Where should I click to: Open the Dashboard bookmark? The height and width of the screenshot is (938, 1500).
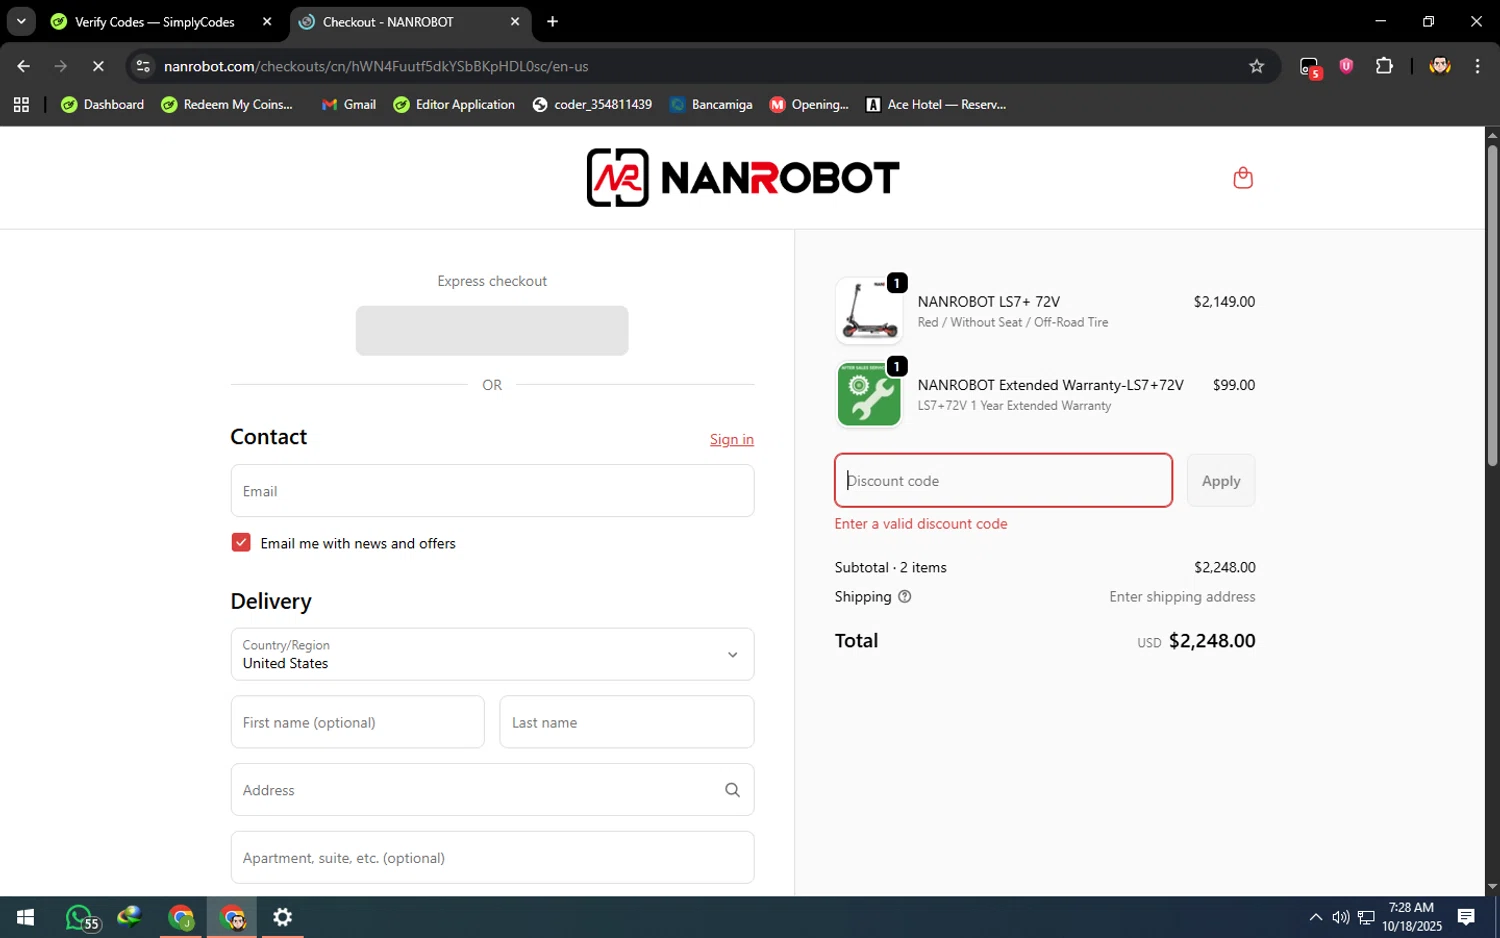[x=103, y=104]
